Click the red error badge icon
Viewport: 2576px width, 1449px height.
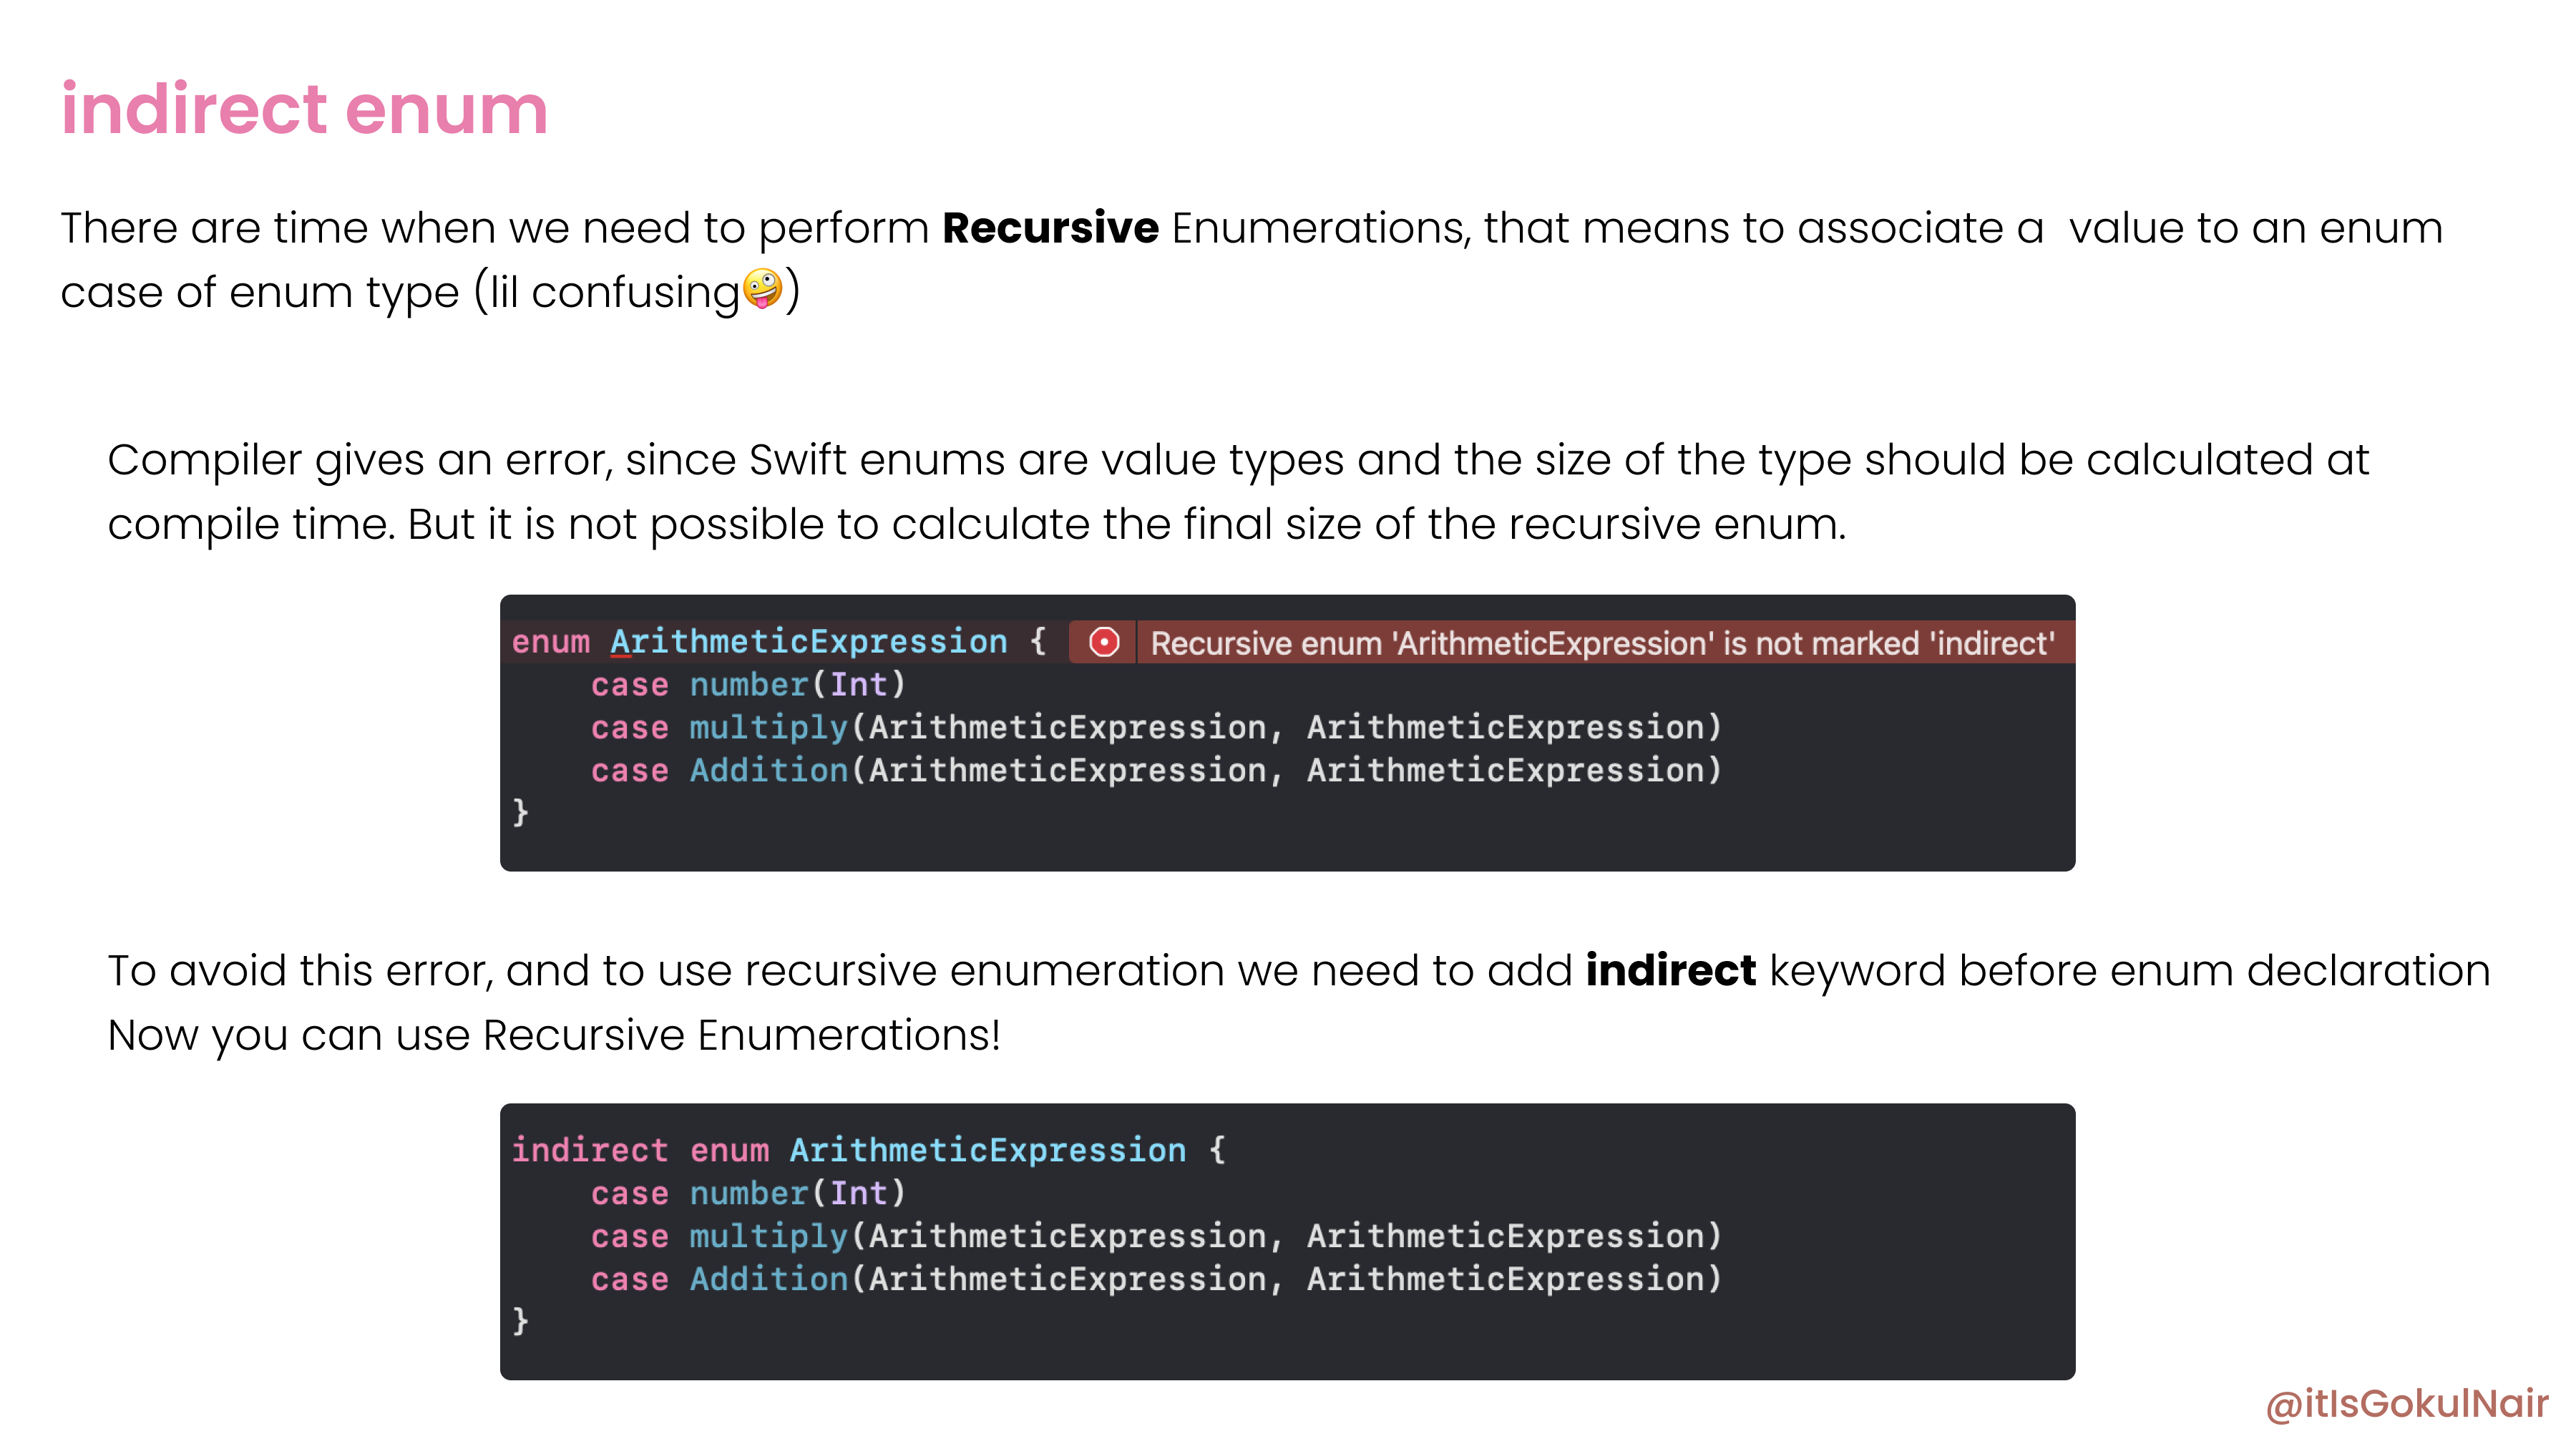(x=1103, y=643)
